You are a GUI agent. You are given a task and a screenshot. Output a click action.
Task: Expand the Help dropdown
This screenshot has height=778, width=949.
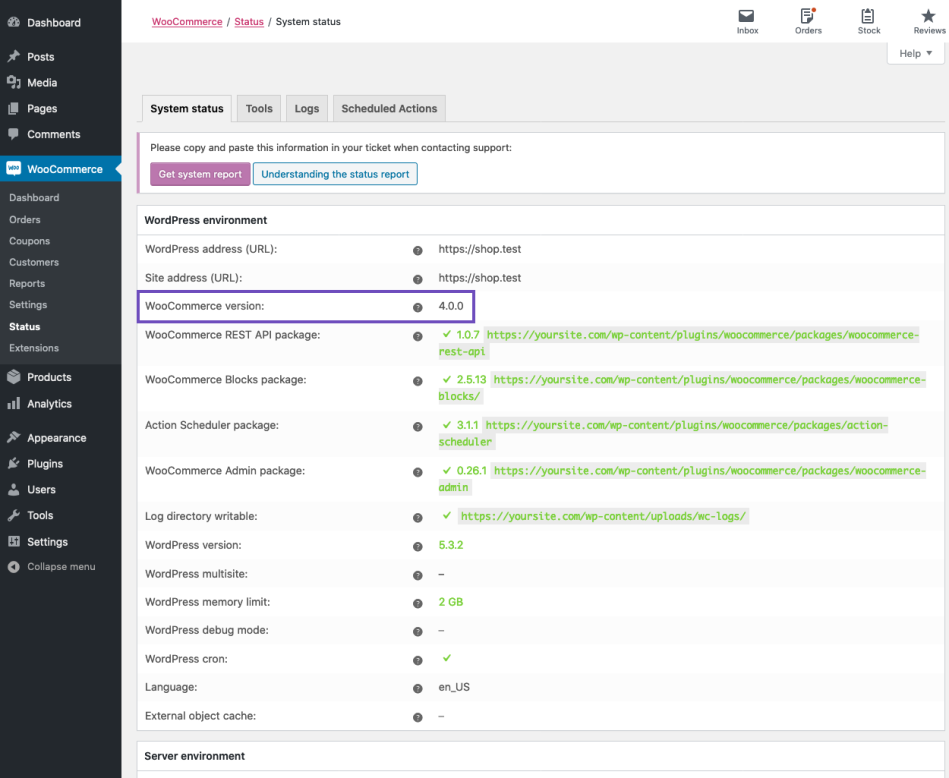click(915, 54)
